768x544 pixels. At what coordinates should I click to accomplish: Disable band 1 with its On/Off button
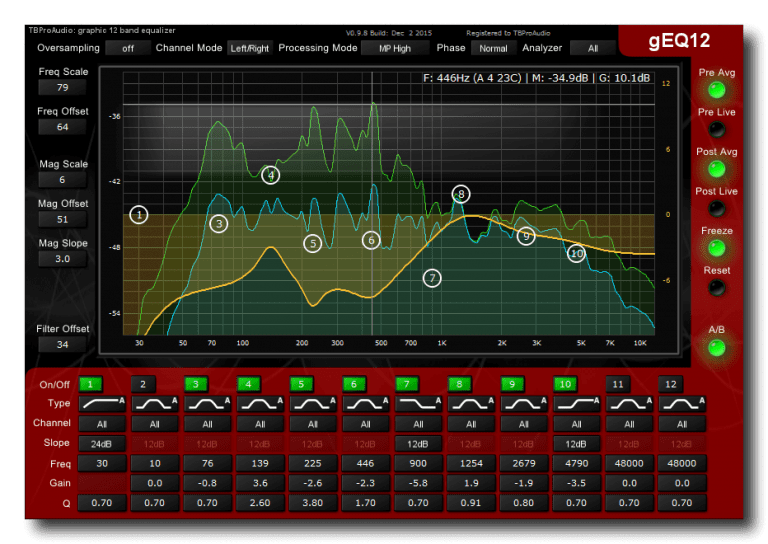(91, 384)
